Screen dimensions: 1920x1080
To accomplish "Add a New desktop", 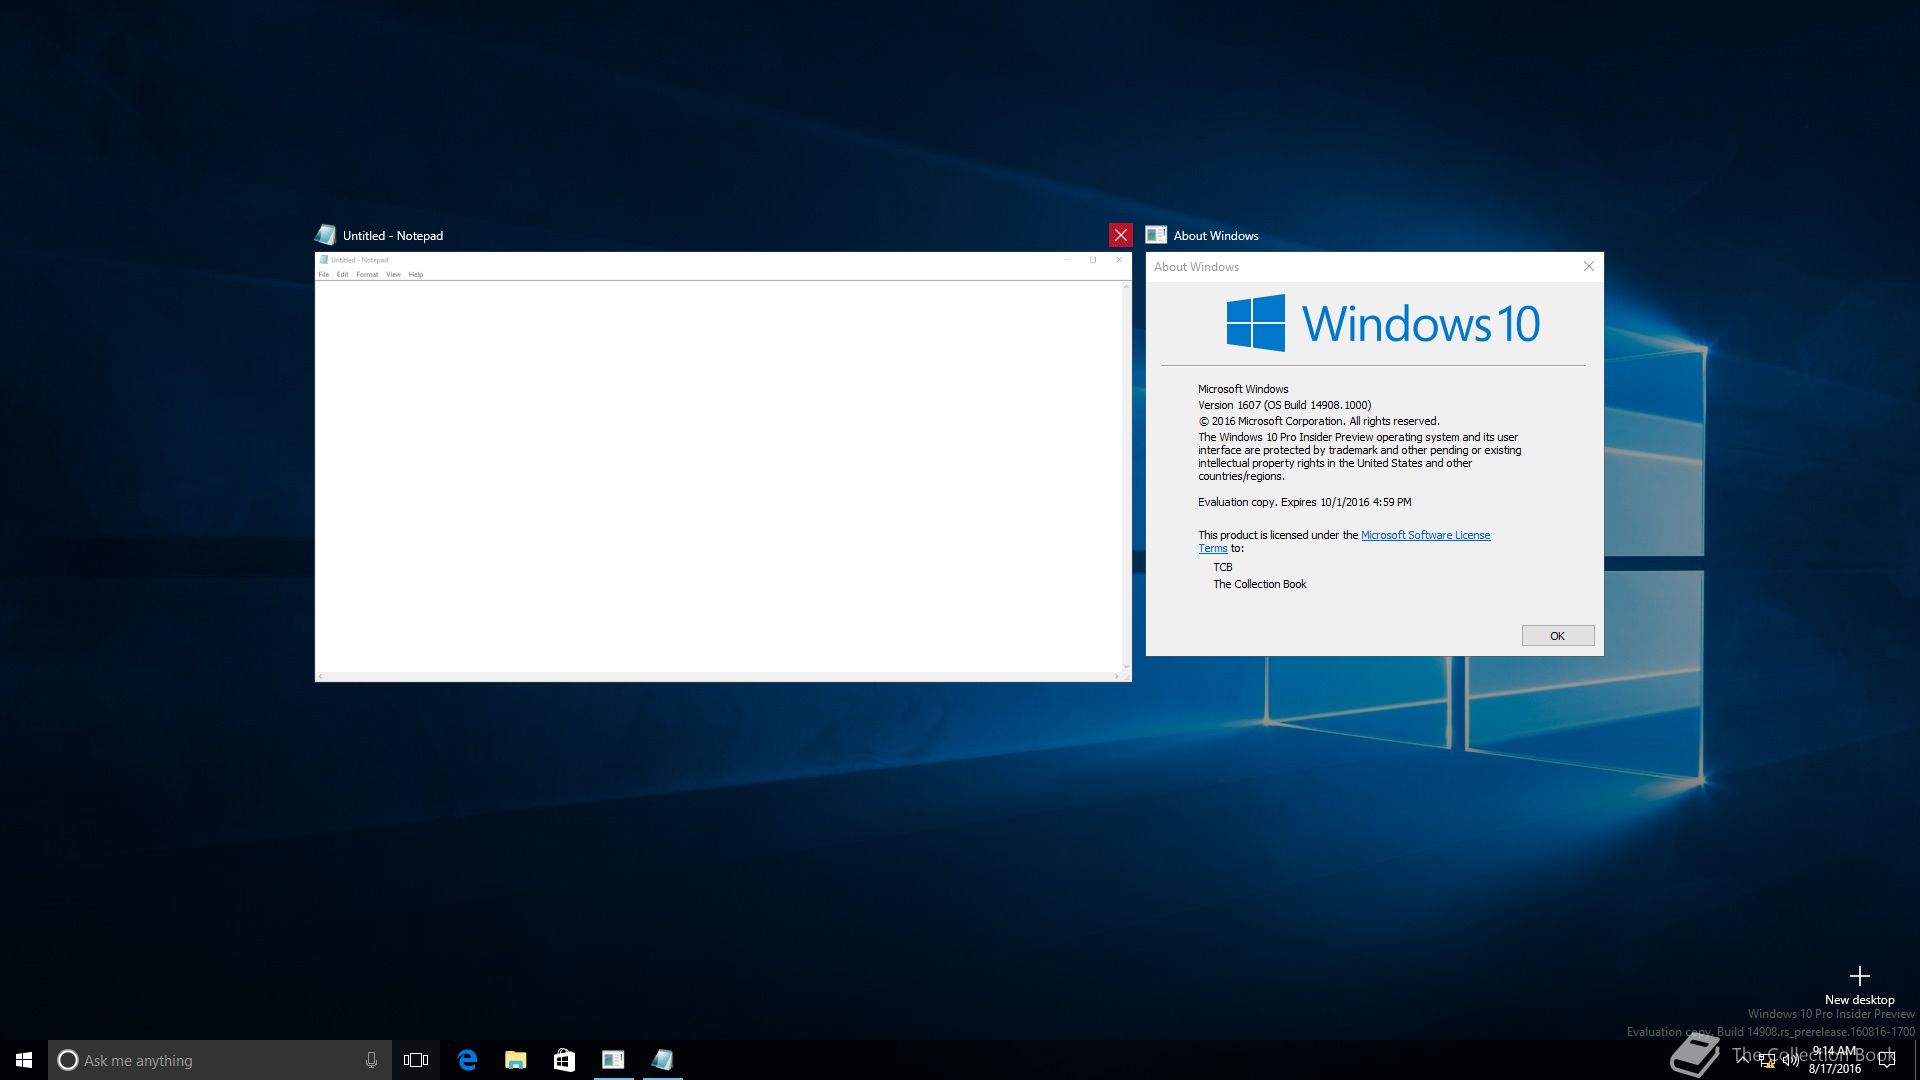I will click(x=1859, y=985).
